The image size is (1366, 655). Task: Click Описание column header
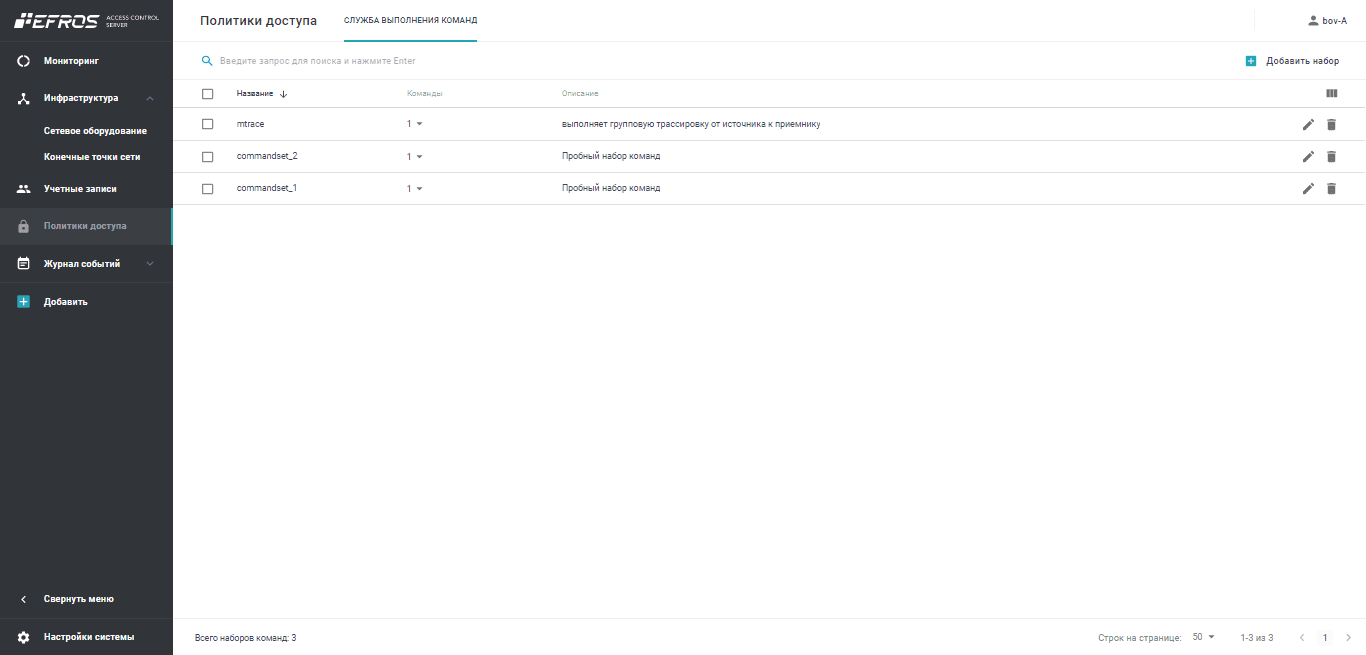[x=580, y=94]
